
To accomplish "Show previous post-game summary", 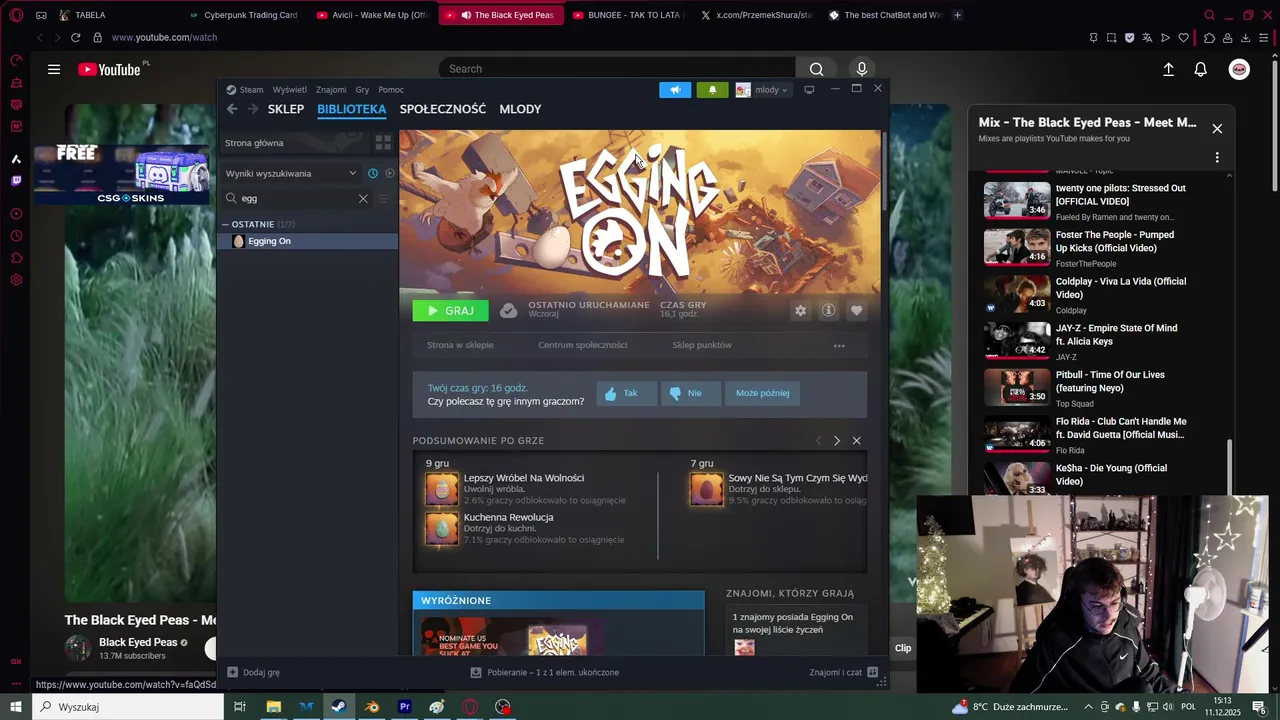I will pyautogui.click(x=818, y=441).
